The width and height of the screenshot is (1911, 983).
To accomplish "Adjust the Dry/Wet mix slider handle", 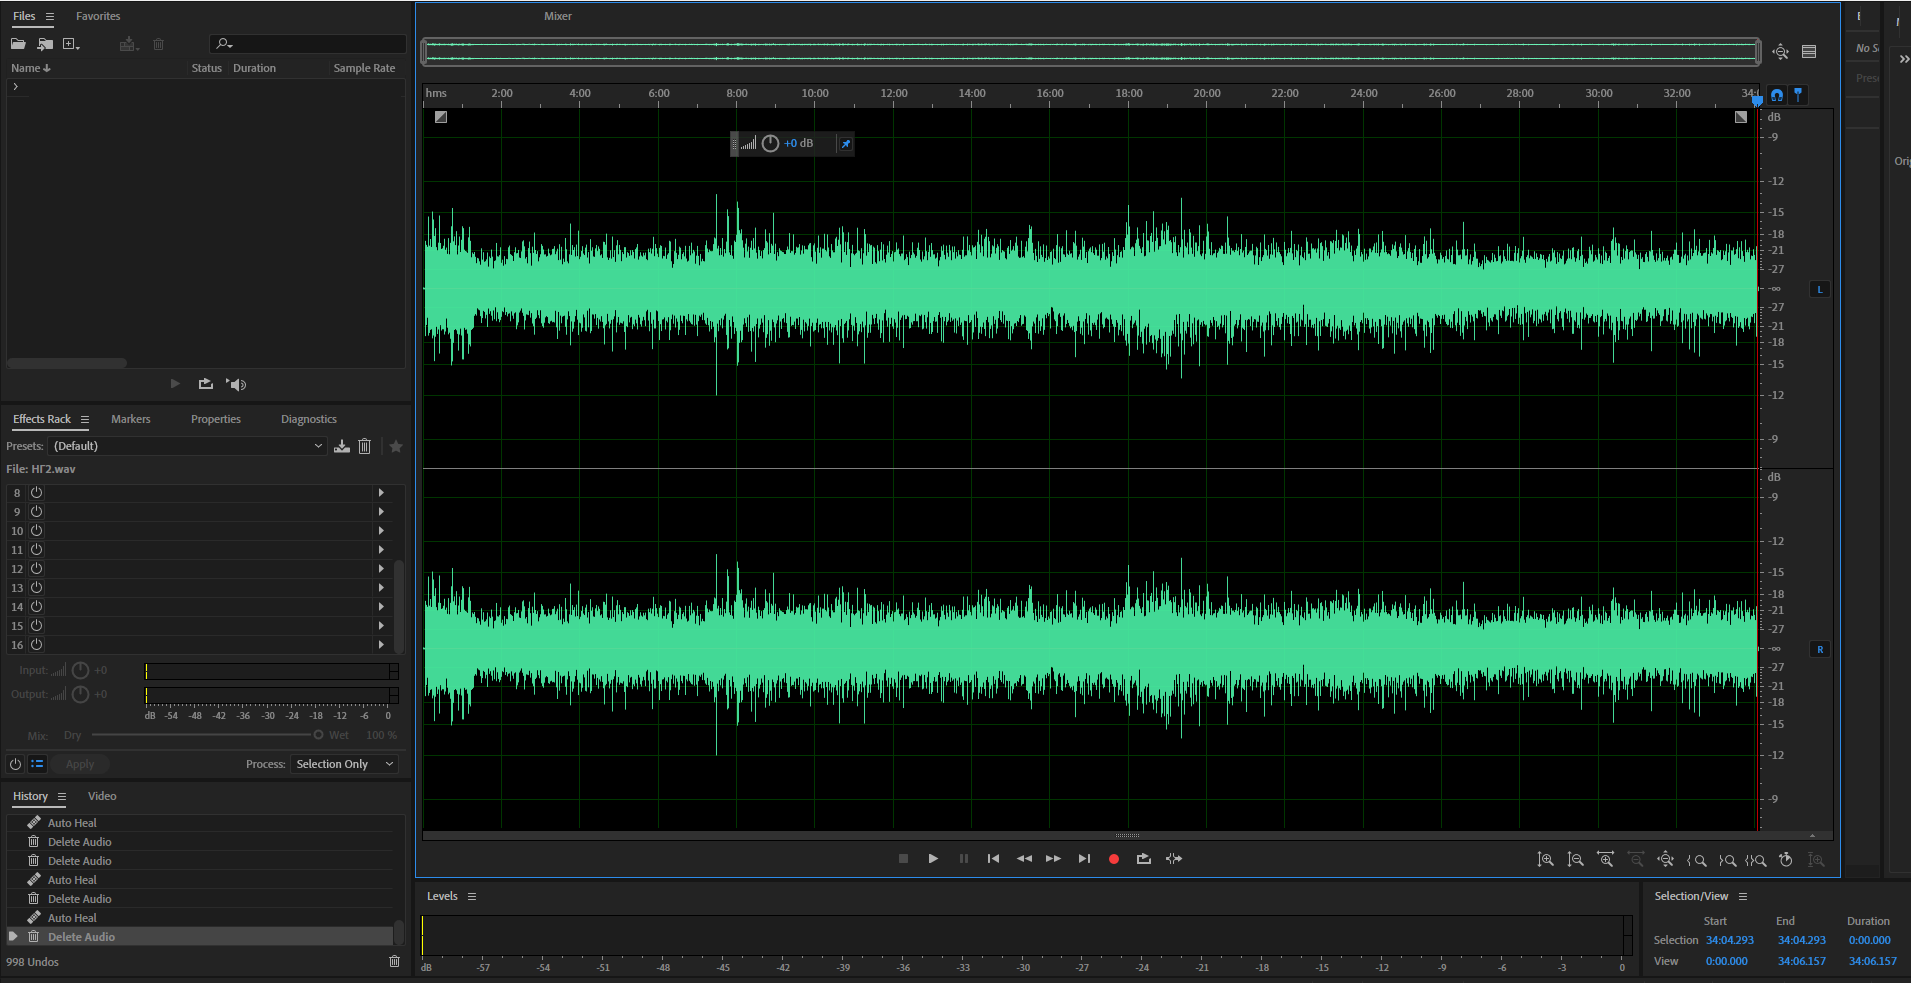I will tap(318, 735).
